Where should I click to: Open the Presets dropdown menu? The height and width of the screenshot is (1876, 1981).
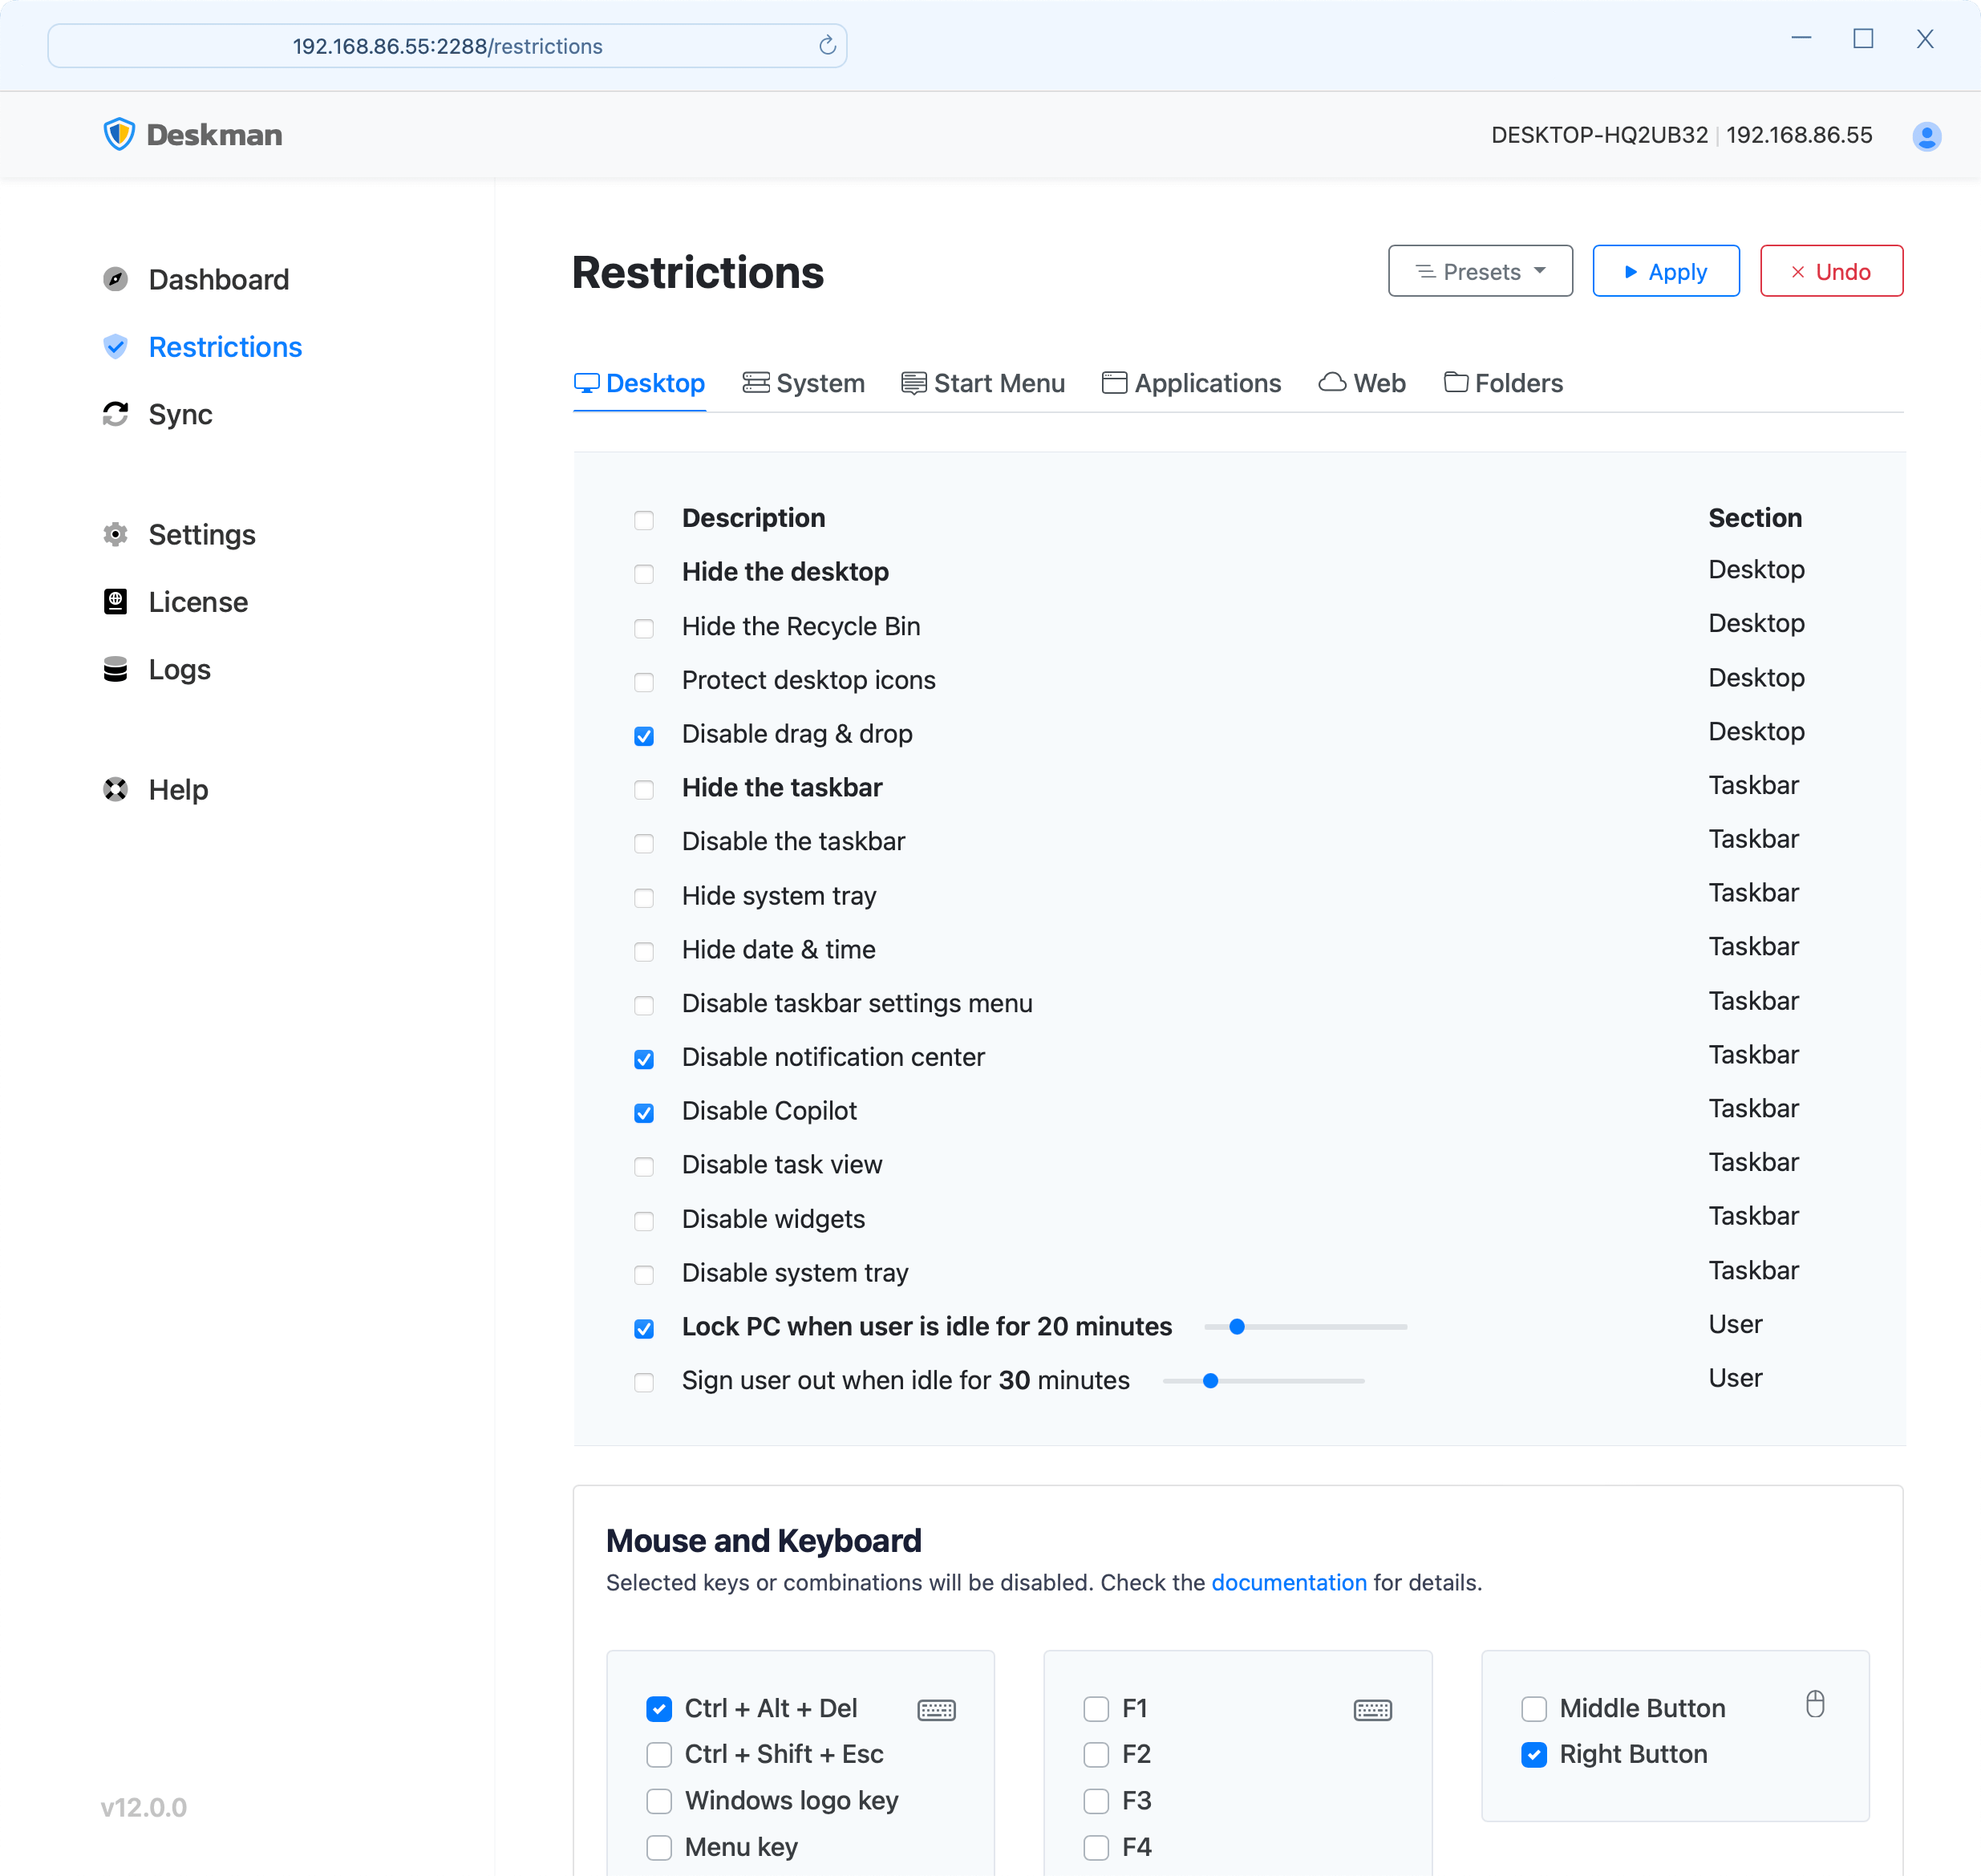[x=1479, y=272]
